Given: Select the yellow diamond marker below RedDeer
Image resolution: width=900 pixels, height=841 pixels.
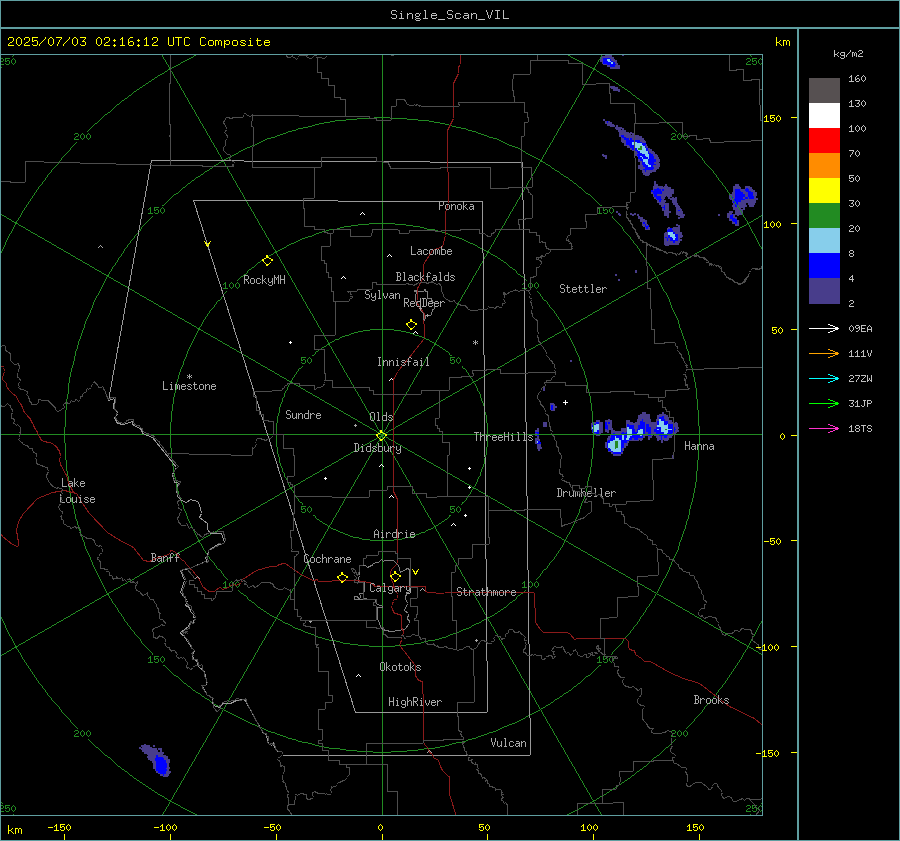Looking at the screenshot, I should [411, 325].
